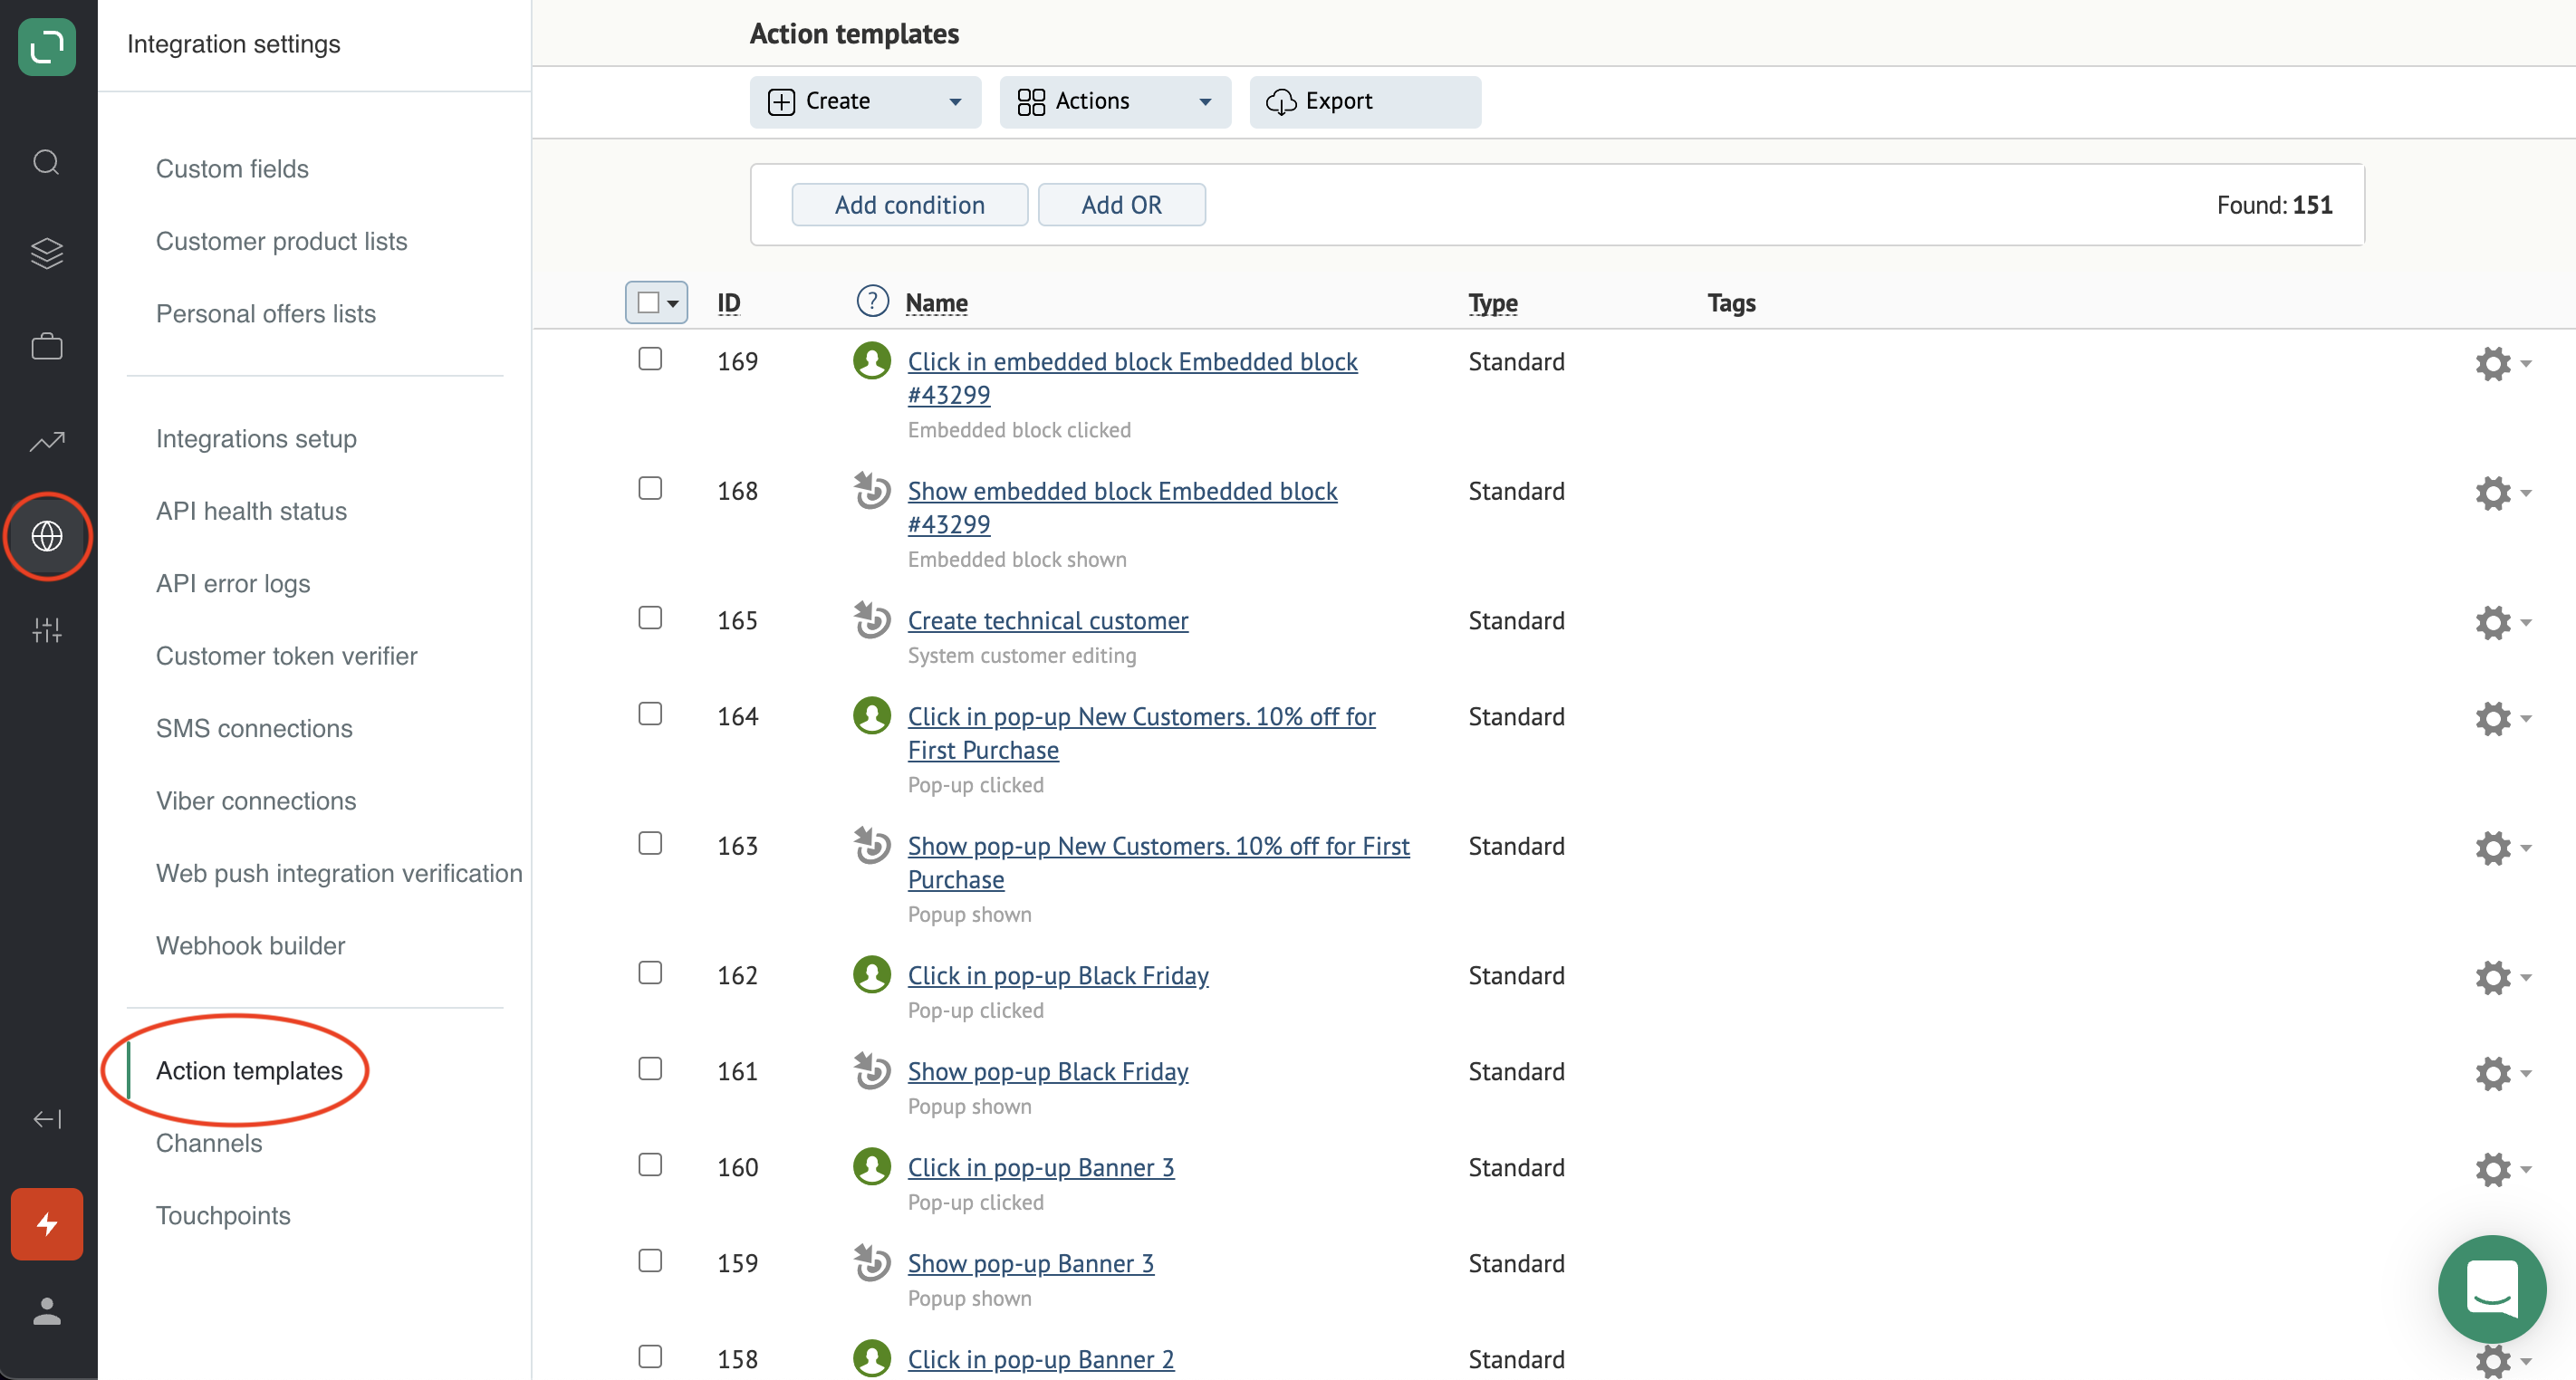The height and width of the screenshot is (1380, 2576).
Task: Select the checkbox for template 169
Action: (x=650, y=358)
